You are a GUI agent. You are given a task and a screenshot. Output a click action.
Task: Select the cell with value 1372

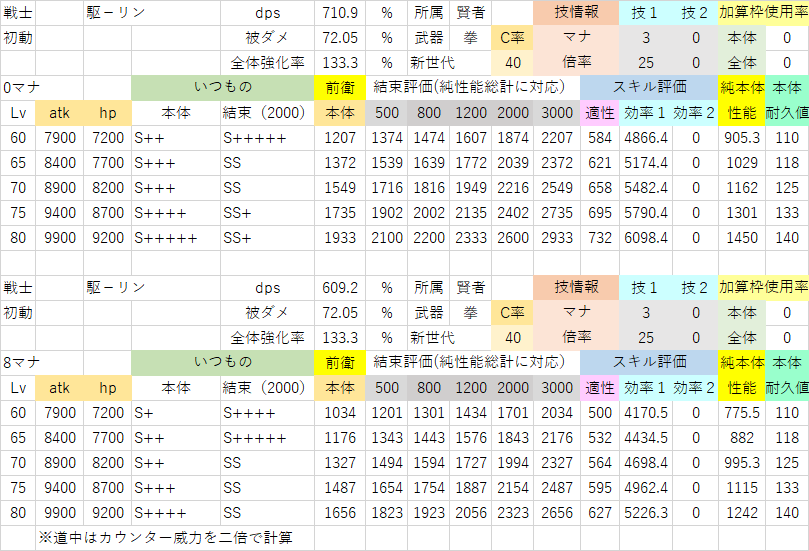tap(340, 163)
